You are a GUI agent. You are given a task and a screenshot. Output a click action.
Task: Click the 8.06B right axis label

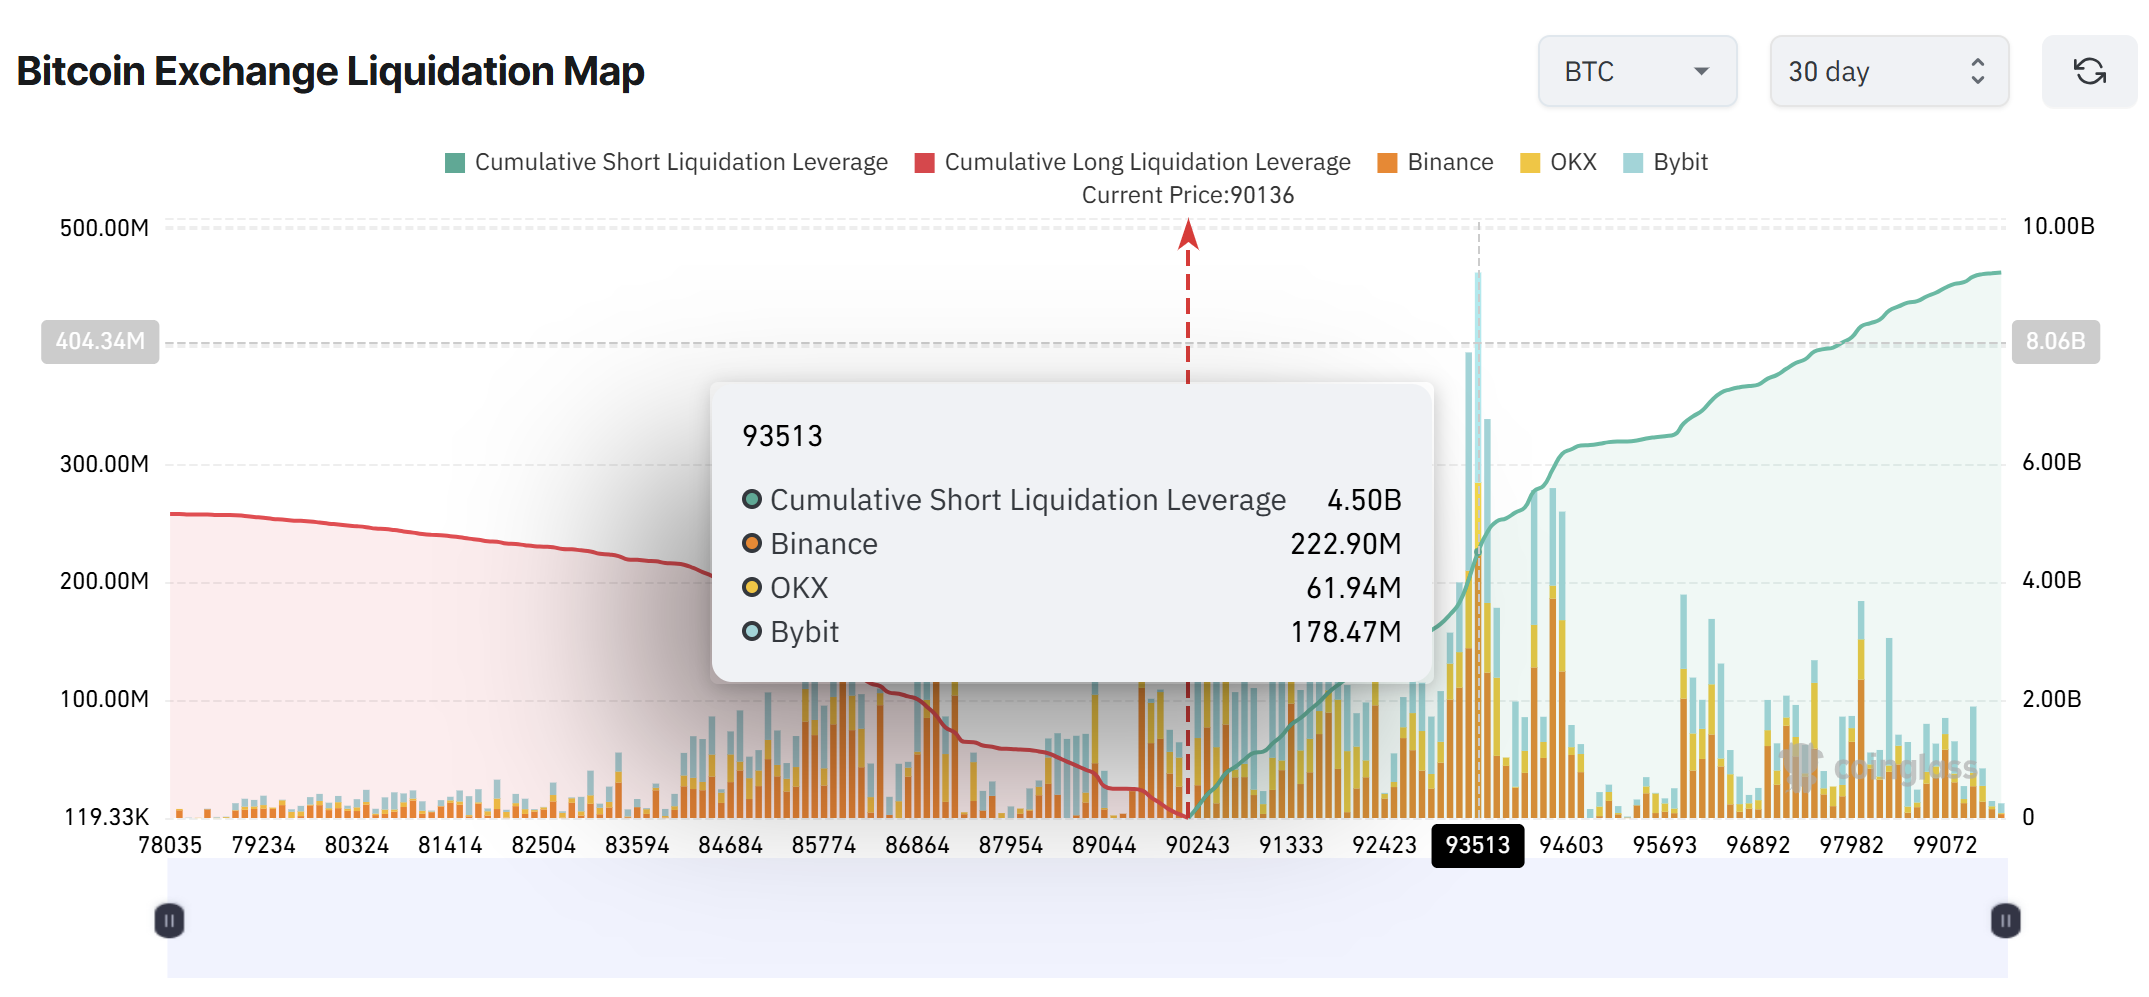[x=2056, y=341]
